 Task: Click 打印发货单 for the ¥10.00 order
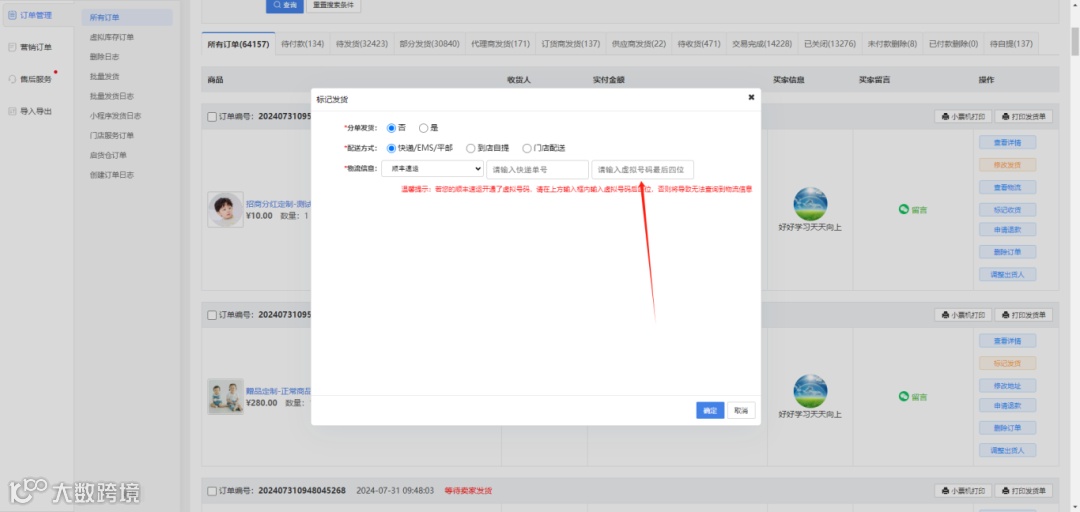tap(1024, 116)
